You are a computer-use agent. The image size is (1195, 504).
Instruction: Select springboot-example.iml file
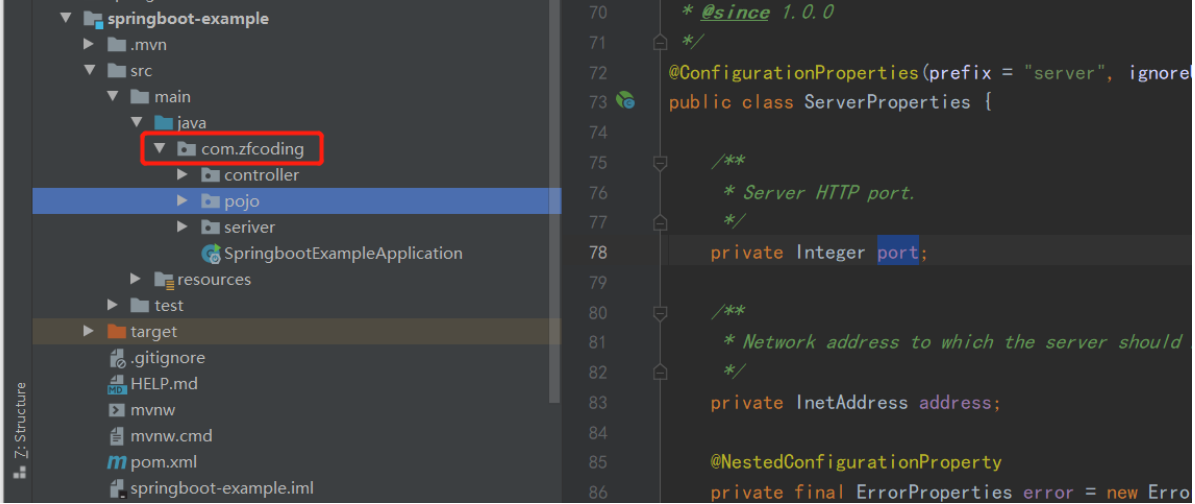(221, 488)
